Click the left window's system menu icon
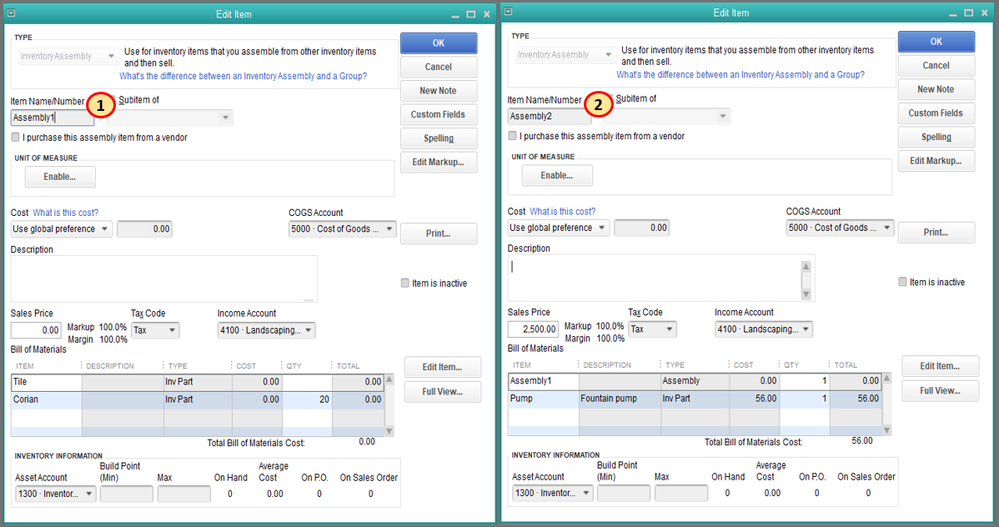Image resolution: width=999 pixels, height=527 pixels. (x=10, y=13)
